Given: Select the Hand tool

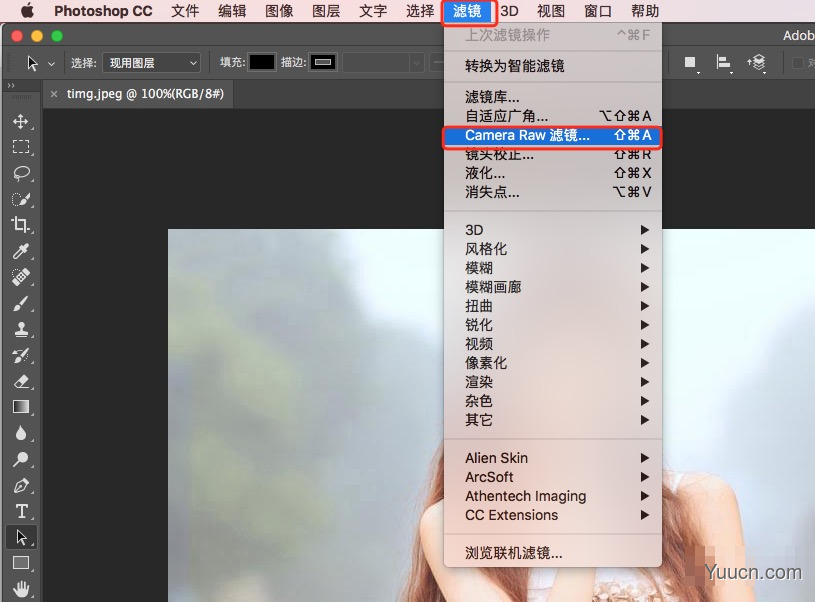Looking at the screenshot, I should 21,589.
